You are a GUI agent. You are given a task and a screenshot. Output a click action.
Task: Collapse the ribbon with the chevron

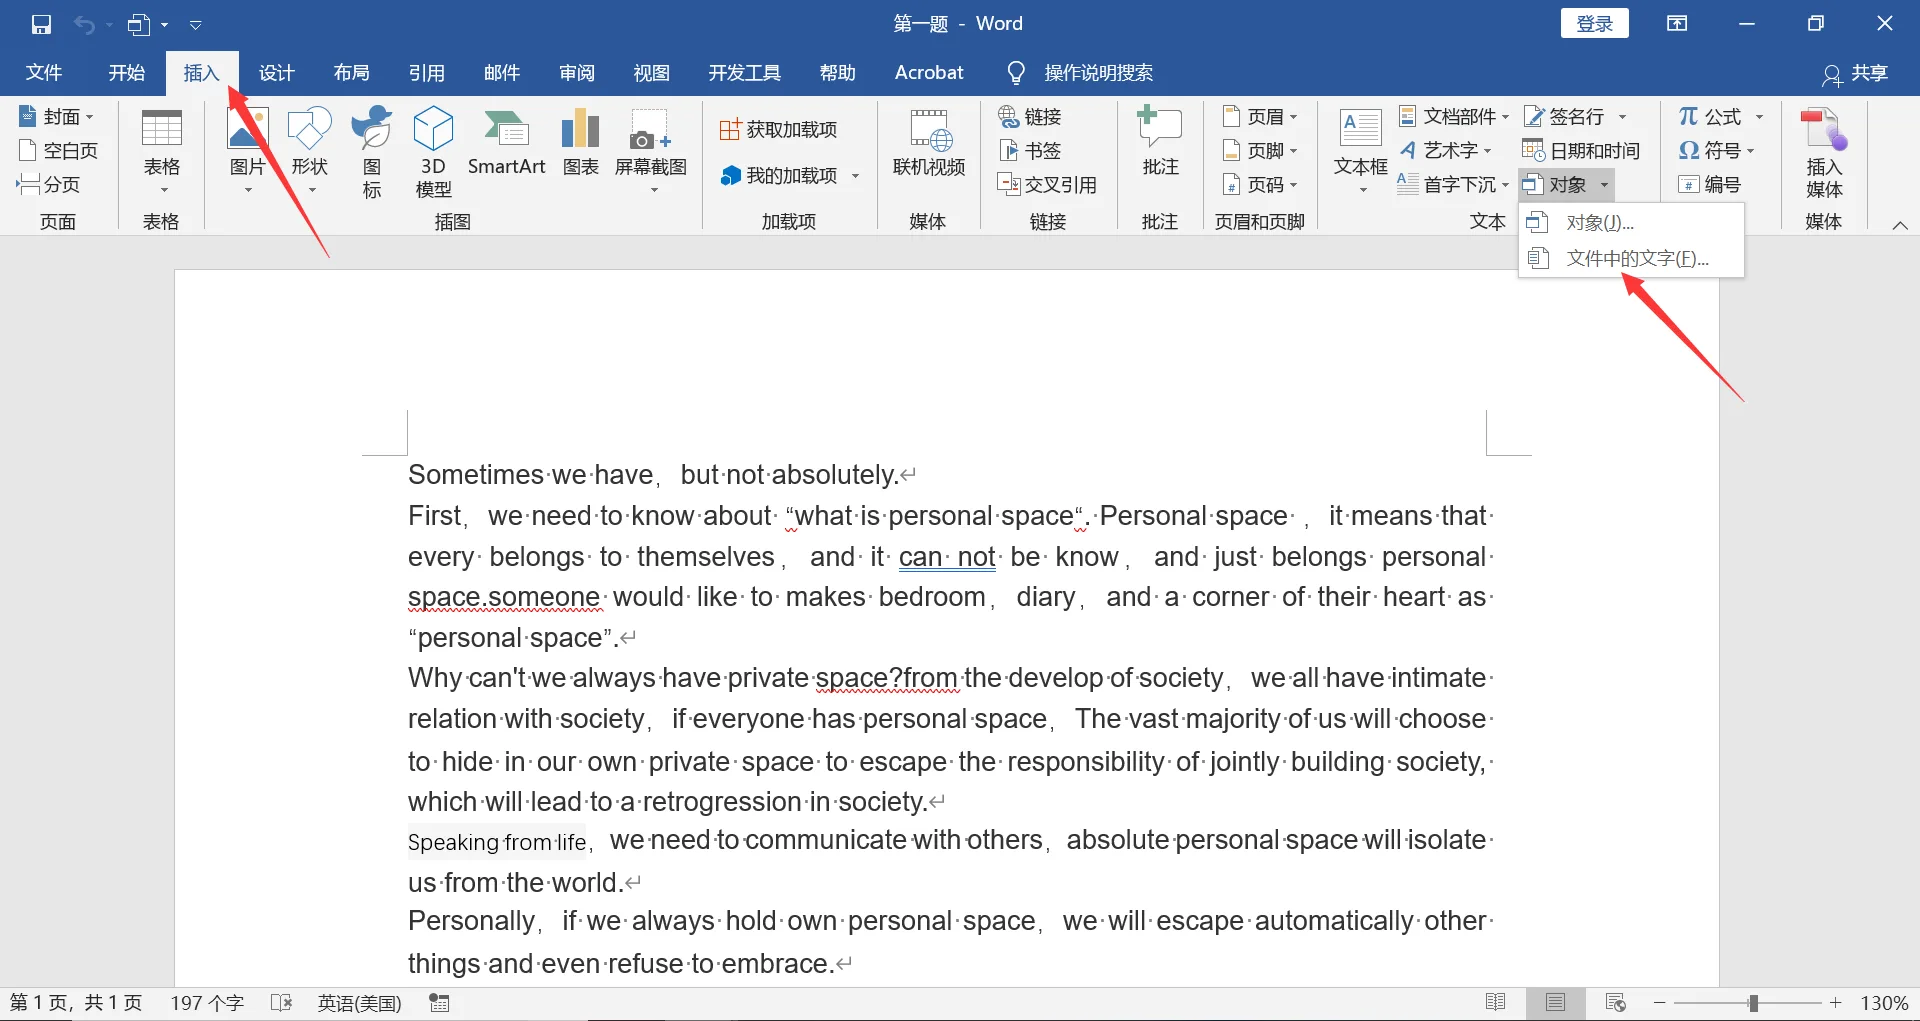(x=1900, y=225)
